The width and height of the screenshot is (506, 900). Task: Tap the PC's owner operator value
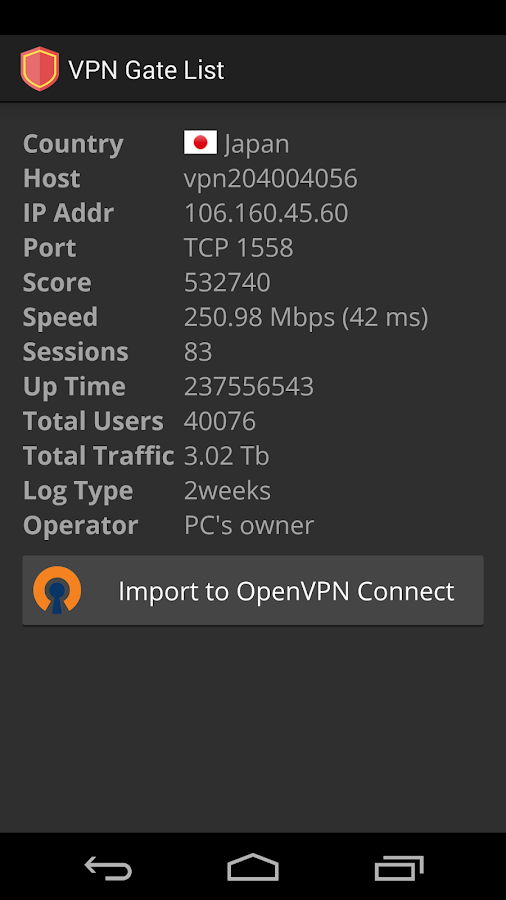point(249,525)
